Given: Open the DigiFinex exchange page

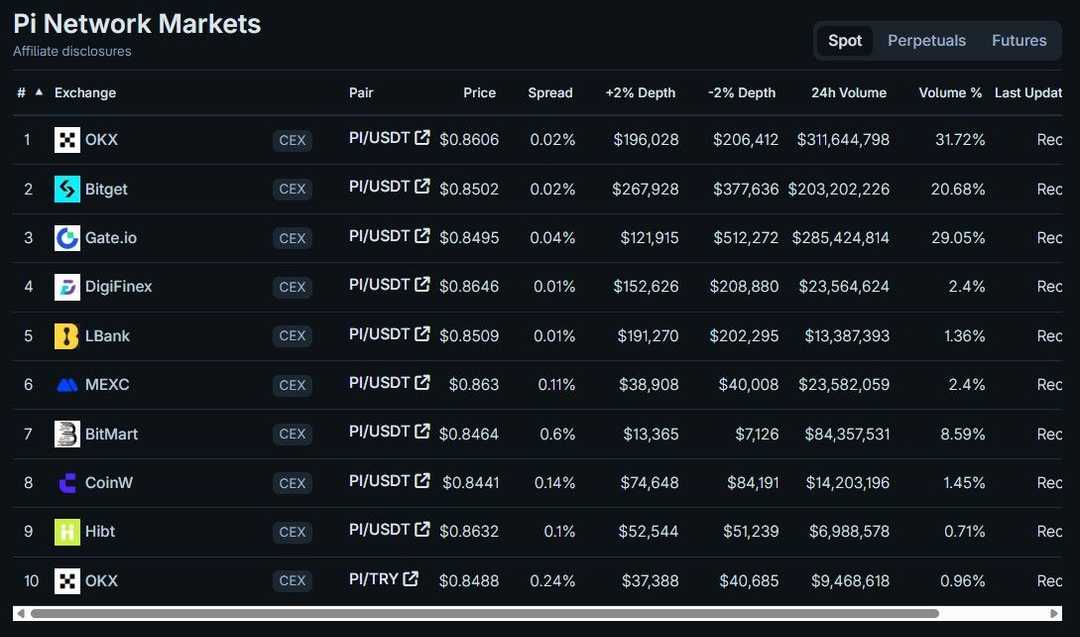Looking at the screenshot, I should coord(117,286).
